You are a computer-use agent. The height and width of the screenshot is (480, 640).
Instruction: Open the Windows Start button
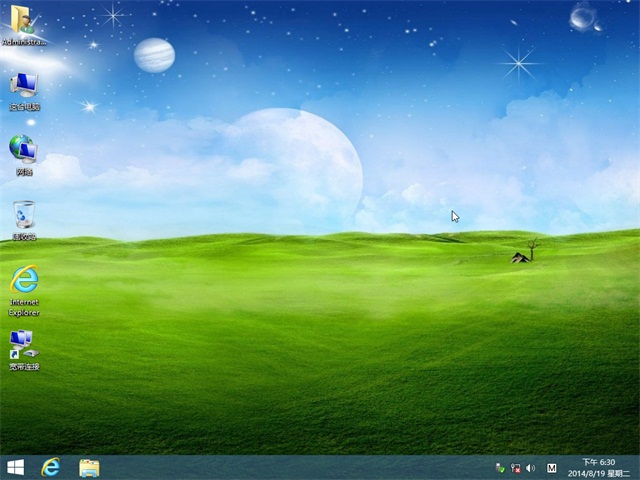tap(16, 467)
